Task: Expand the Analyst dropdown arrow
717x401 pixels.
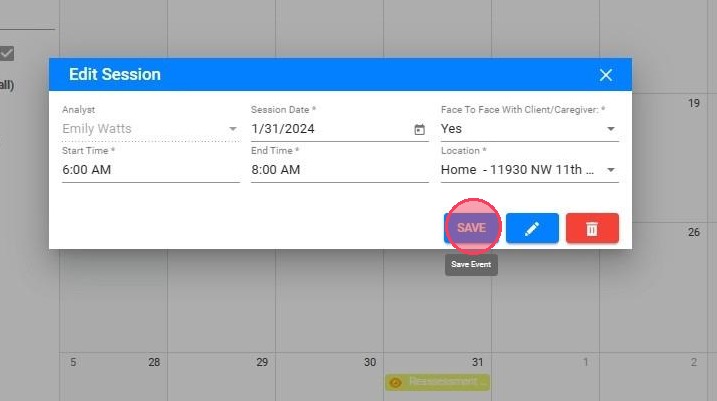Action: (x=232, y=129)
